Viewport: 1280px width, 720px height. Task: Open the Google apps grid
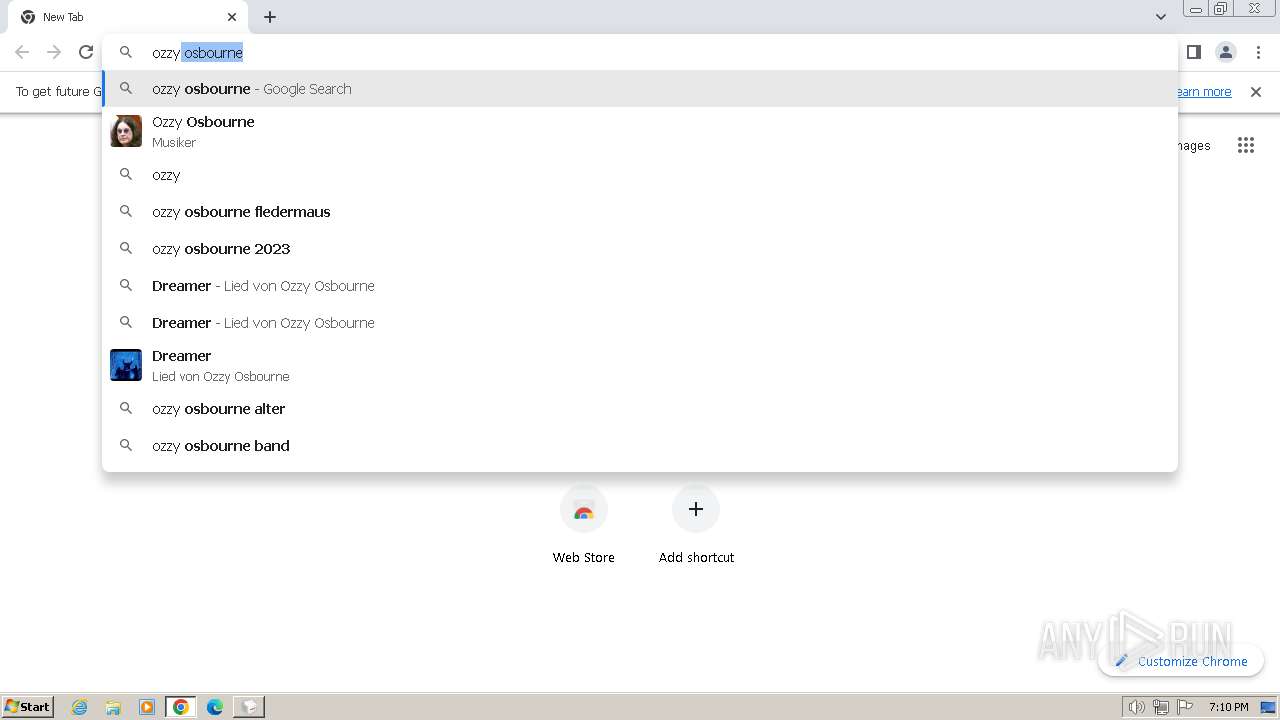click(x=1246, y=145)
